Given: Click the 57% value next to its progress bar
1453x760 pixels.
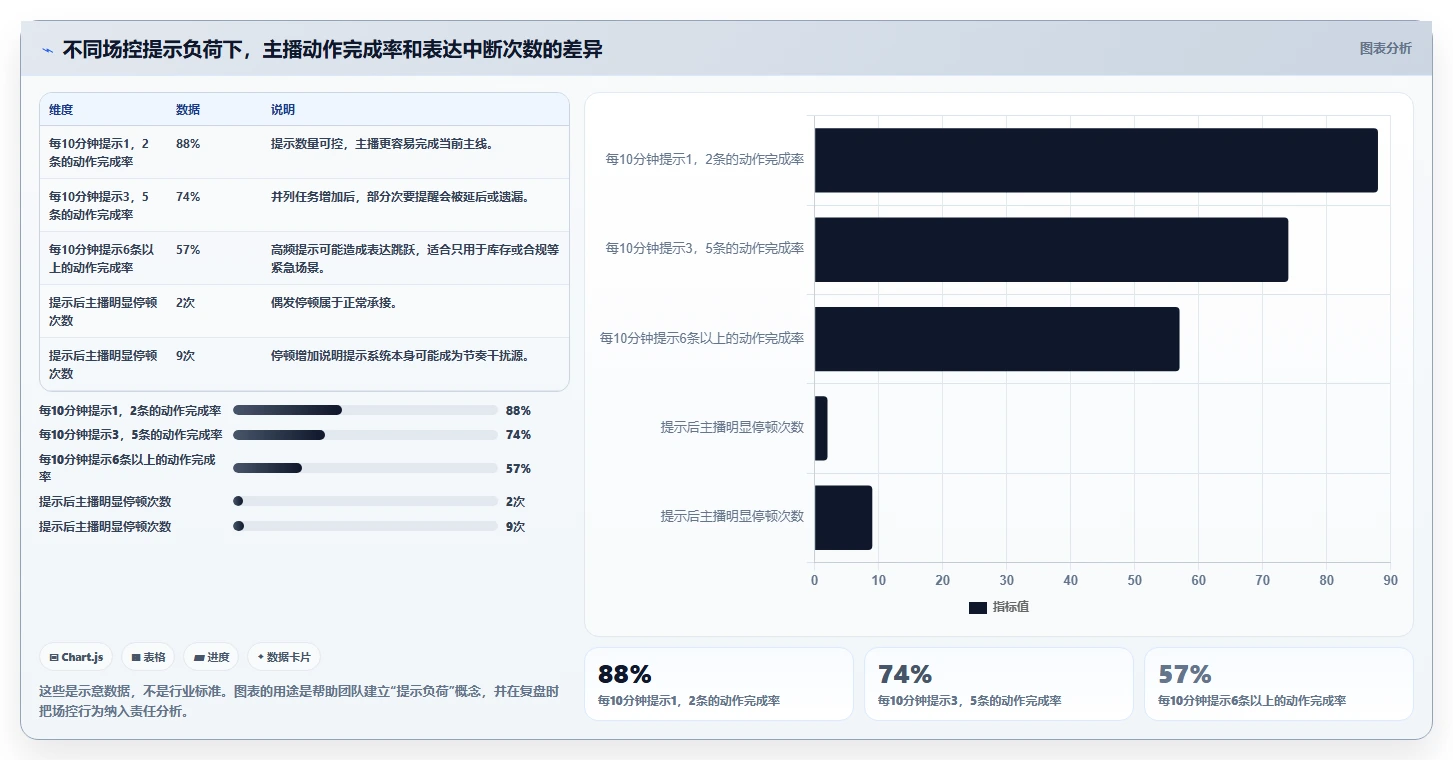Looking at the screenshot, I should 518,469.
